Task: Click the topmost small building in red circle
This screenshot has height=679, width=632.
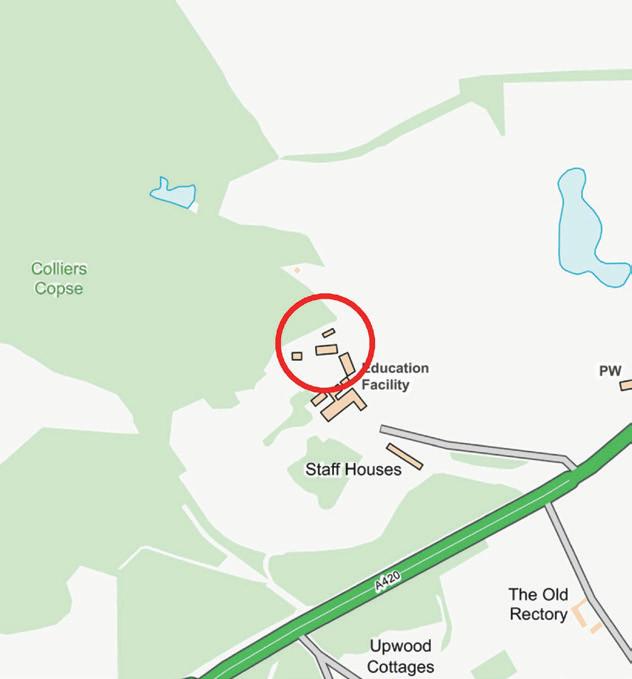Action: (x=329, y=333)
